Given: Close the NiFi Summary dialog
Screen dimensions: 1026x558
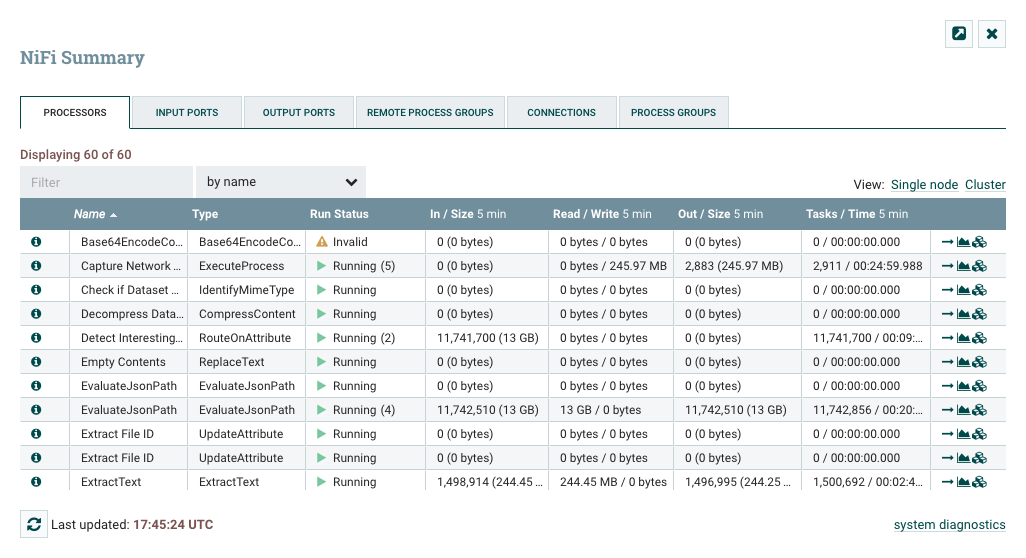Looking at the screenshot, I should tap(992, 34).
